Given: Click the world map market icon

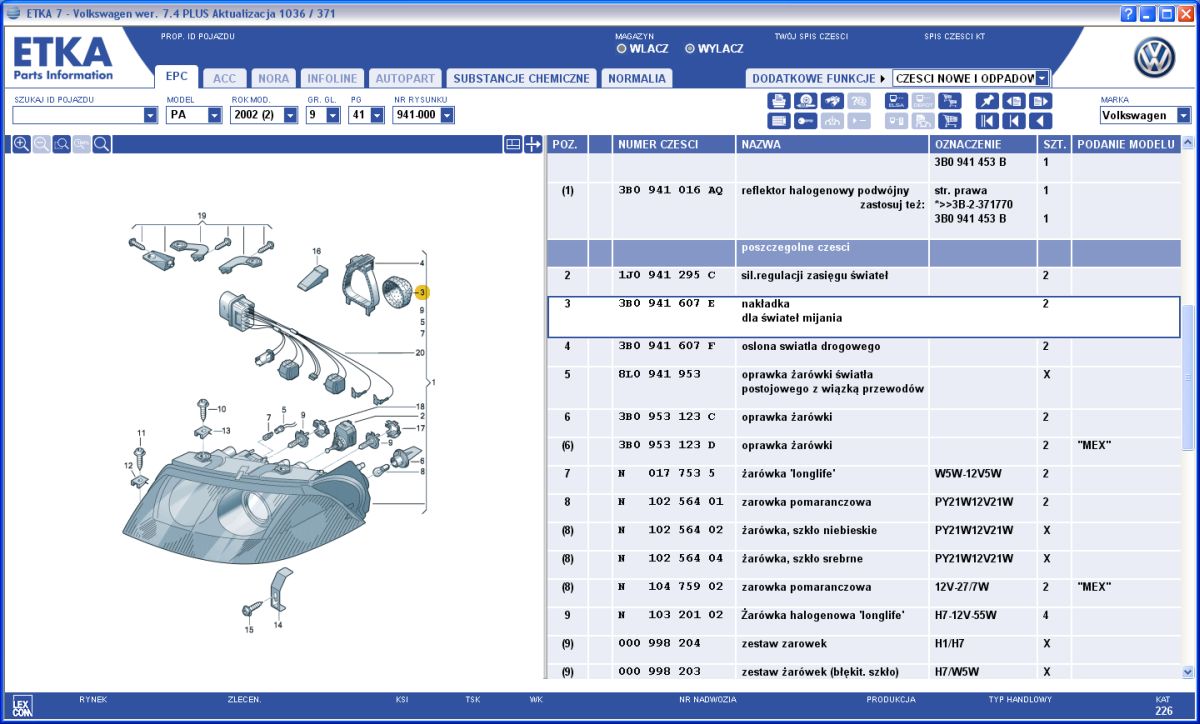Looking at the screenshot, I should pos(832,101).
